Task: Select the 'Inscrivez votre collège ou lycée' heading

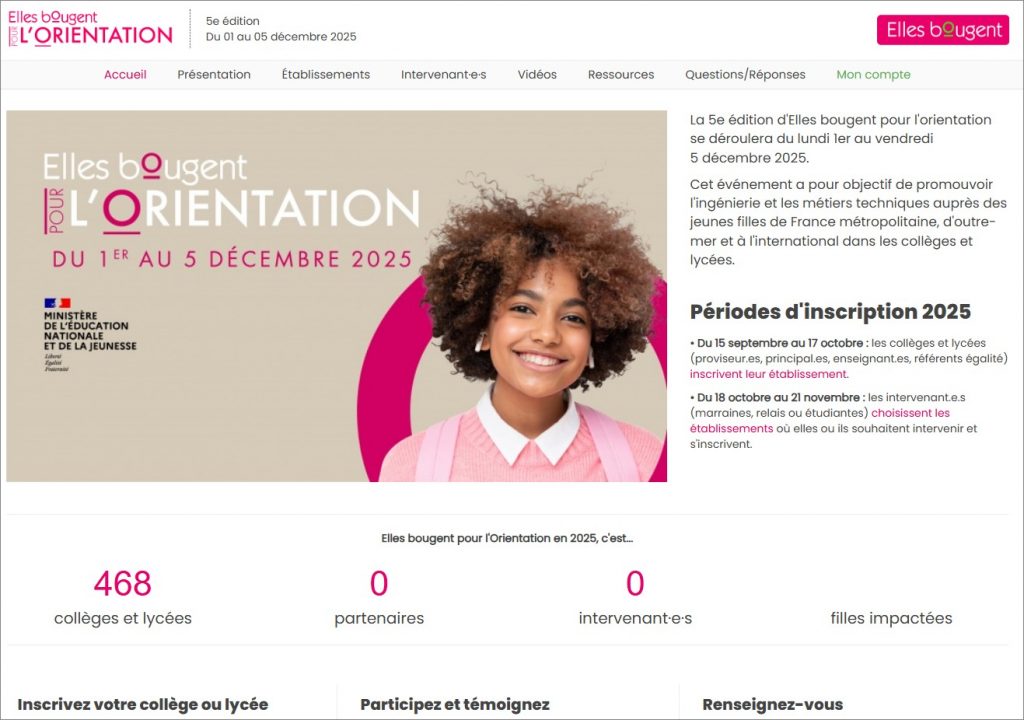Action: coord(142,704)
